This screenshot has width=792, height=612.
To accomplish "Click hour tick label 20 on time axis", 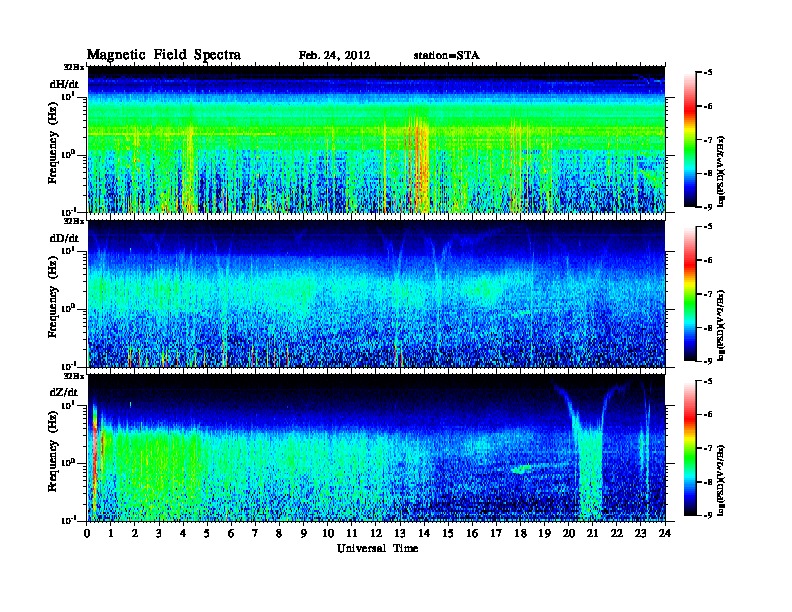I will pyautogui.click(x=569, y=534).
